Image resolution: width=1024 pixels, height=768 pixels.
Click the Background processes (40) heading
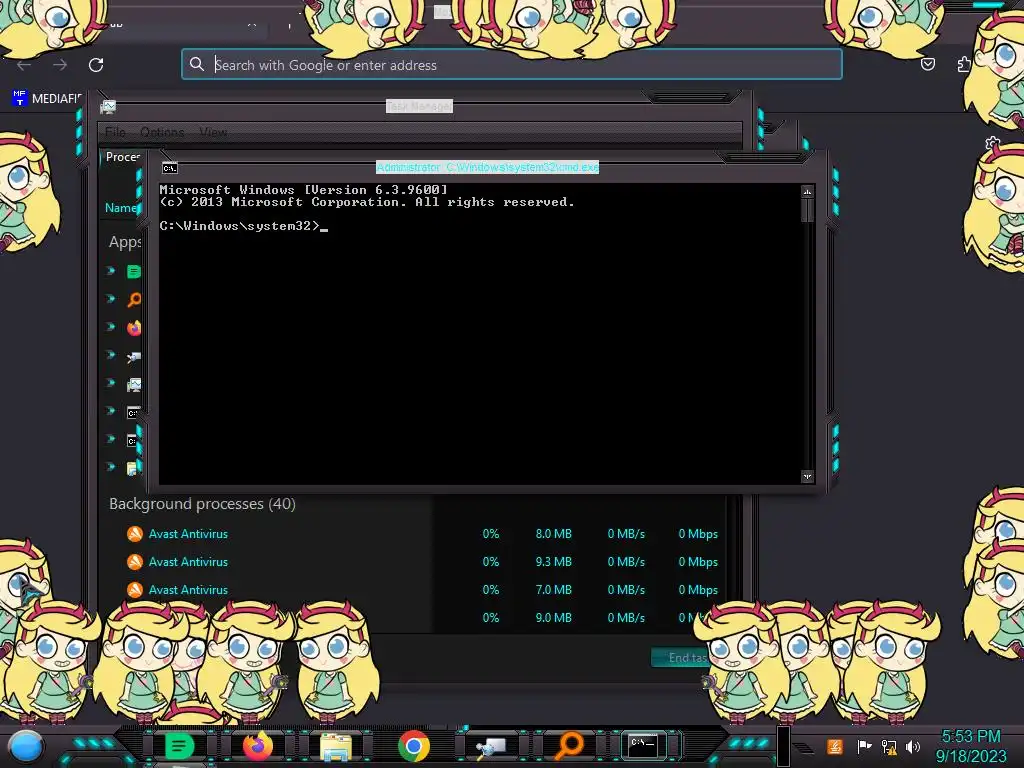(202, 504)
